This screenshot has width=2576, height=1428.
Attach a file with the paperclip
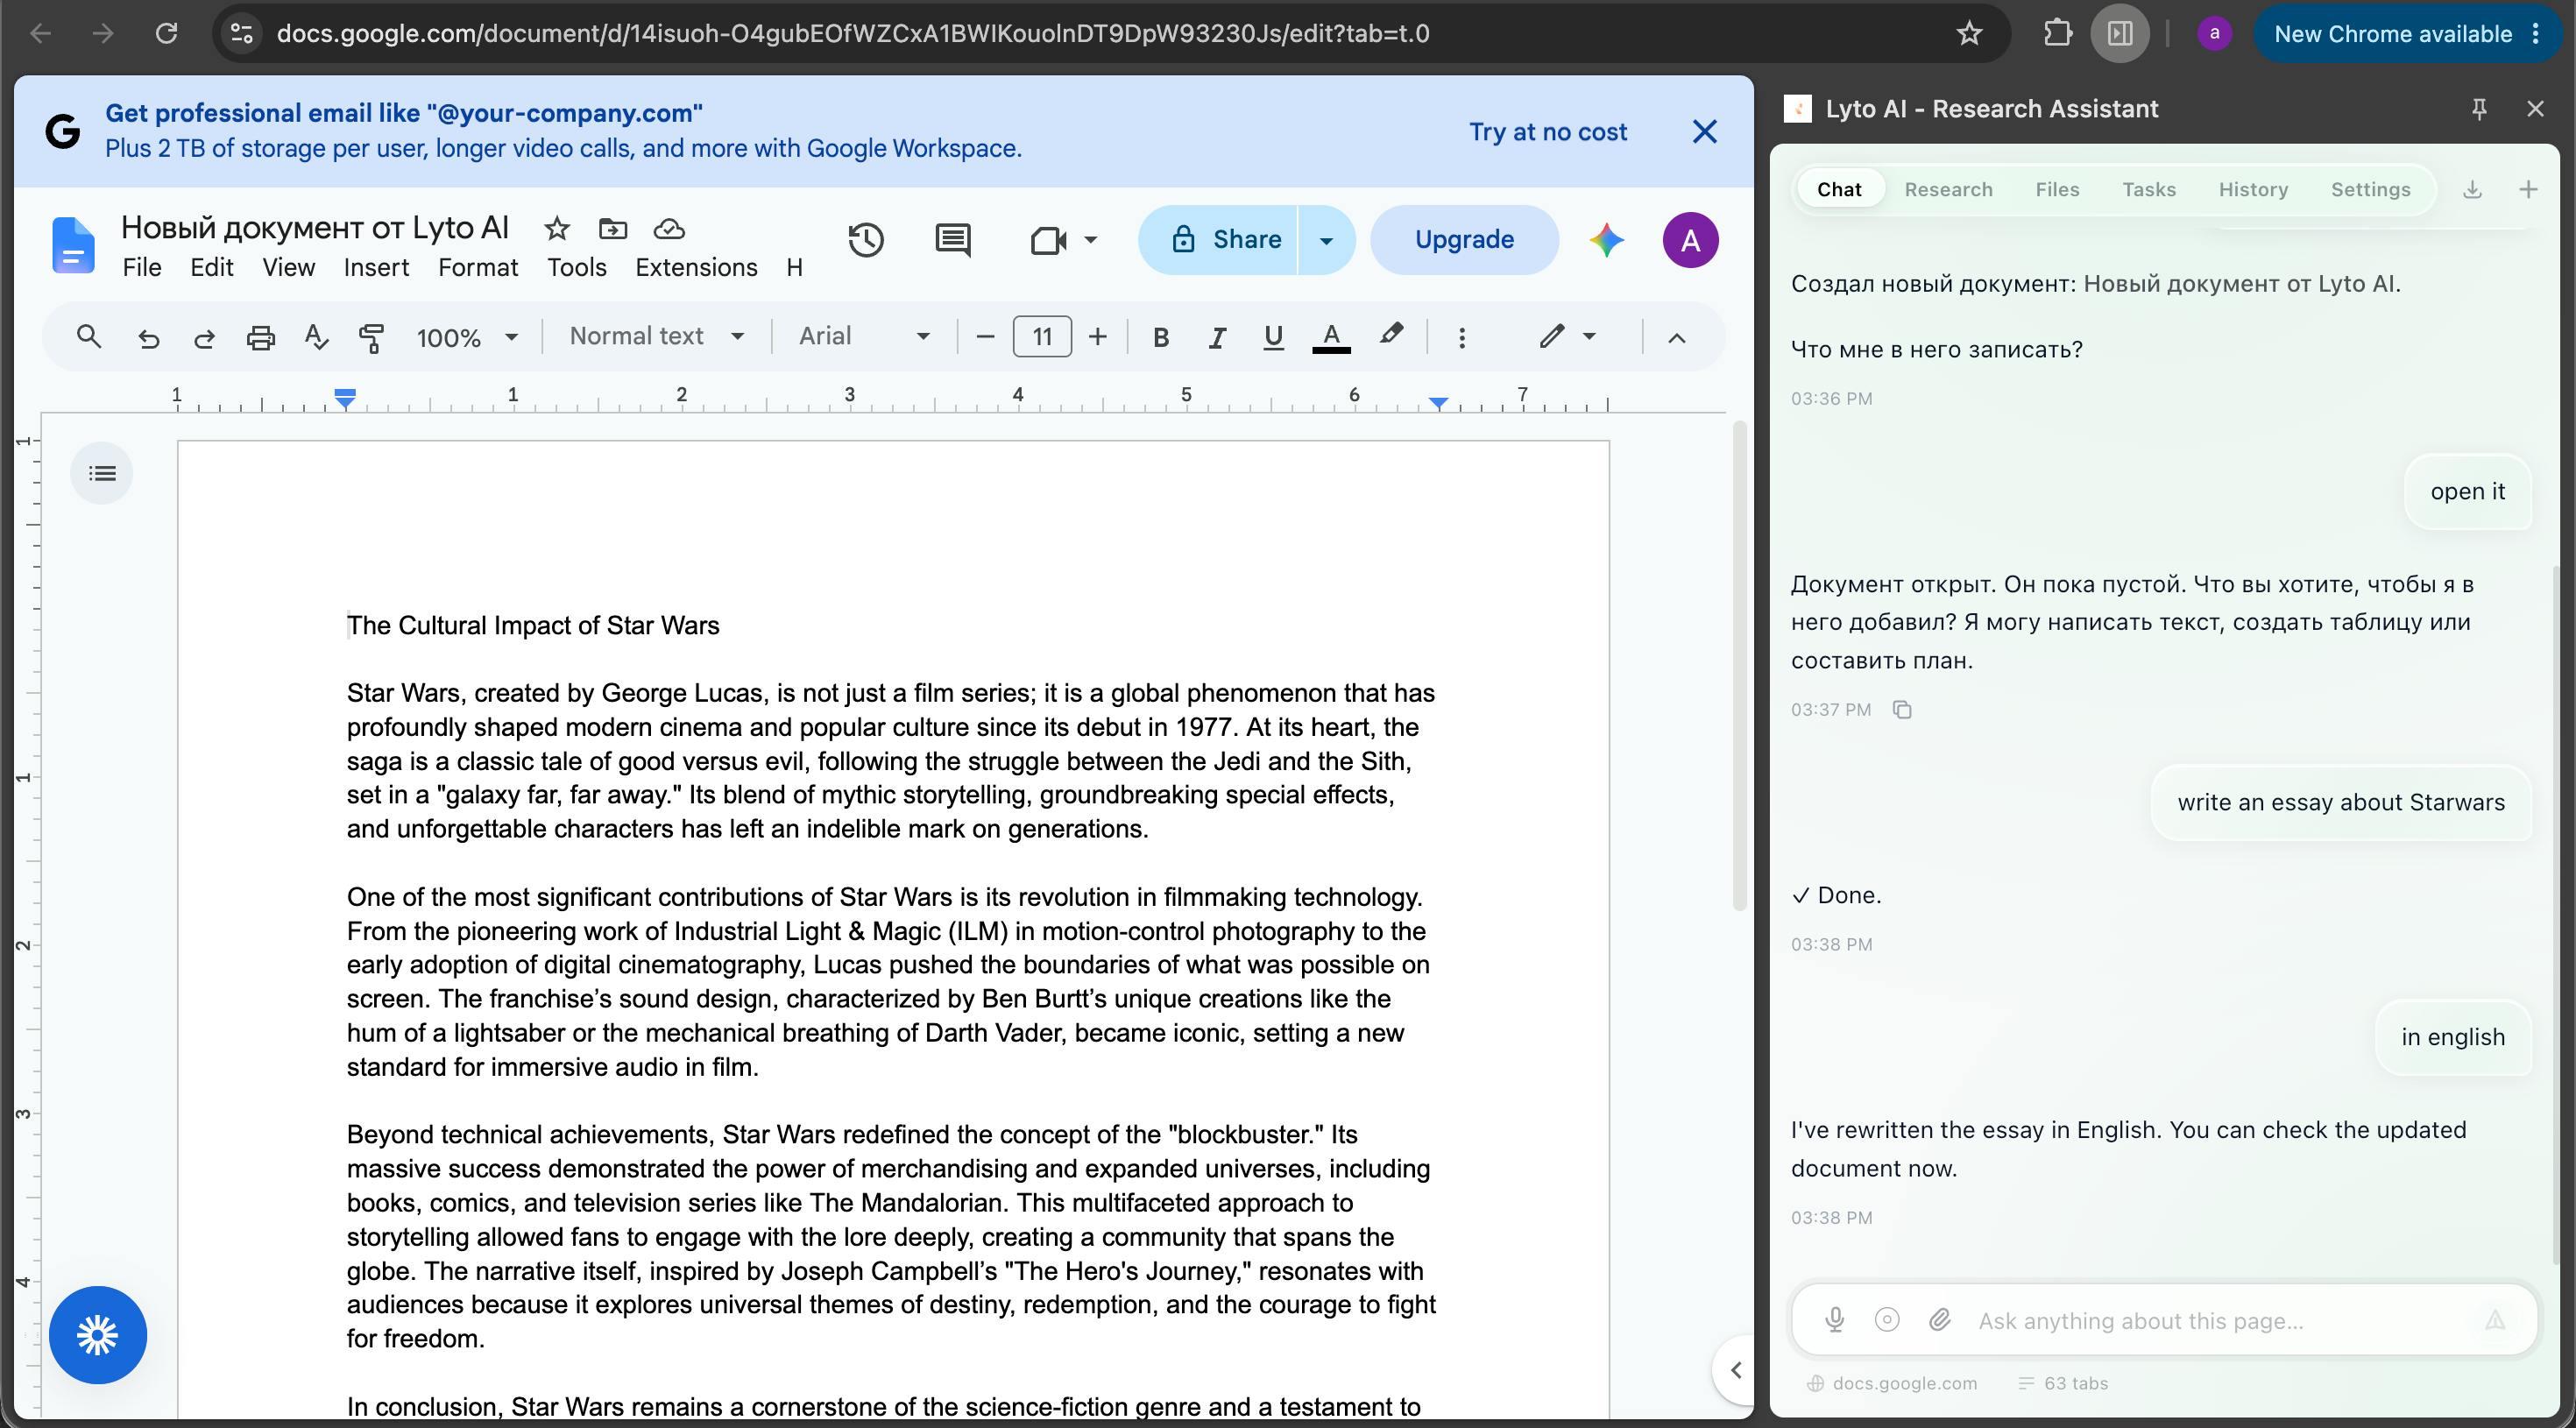click(x=1940, y=1320)
